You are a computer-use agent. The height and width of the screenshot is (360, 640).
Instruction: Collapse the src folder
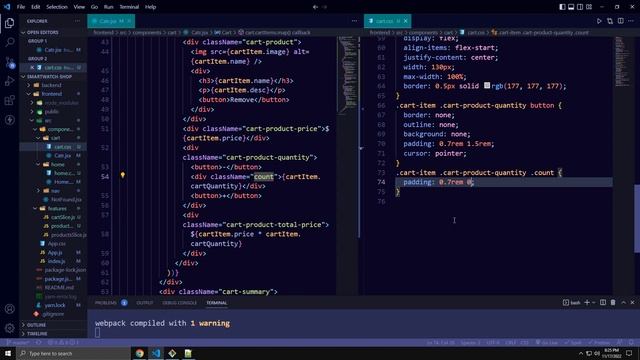click(x=48, y=120)
